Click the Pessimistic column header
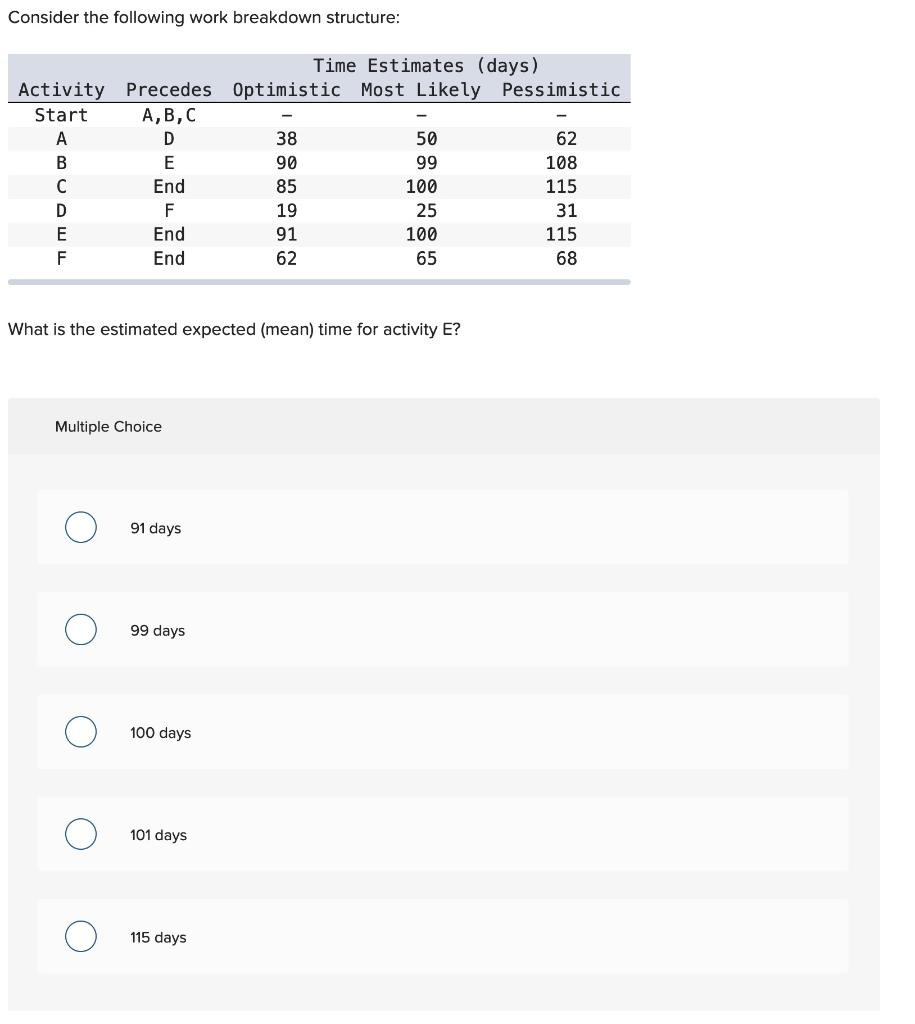 pos(562,90)
